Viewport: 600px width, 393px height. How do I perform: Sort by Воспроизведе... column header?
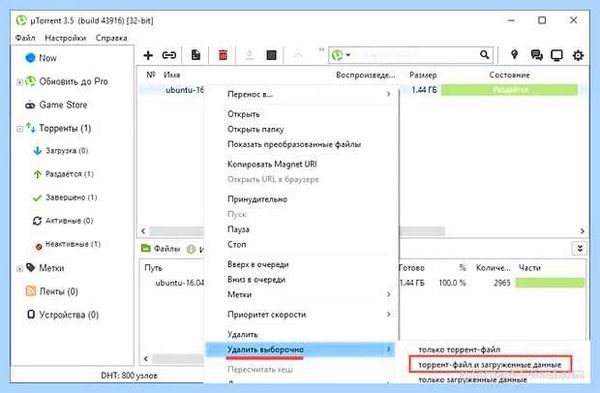(365, 75)
